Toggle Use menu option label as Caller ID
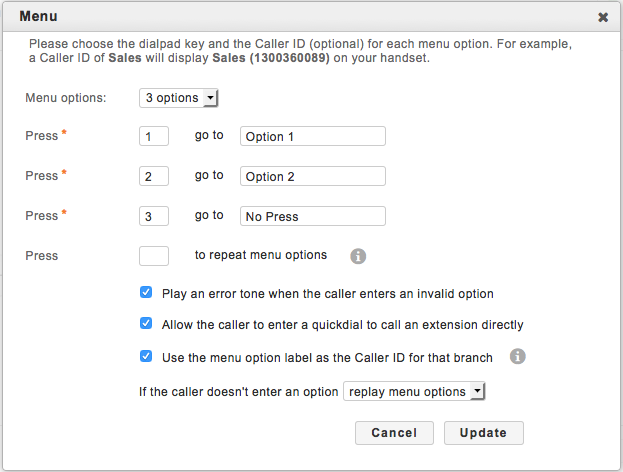This screenshot has height=472, width=623. click(x=146, y=356)
